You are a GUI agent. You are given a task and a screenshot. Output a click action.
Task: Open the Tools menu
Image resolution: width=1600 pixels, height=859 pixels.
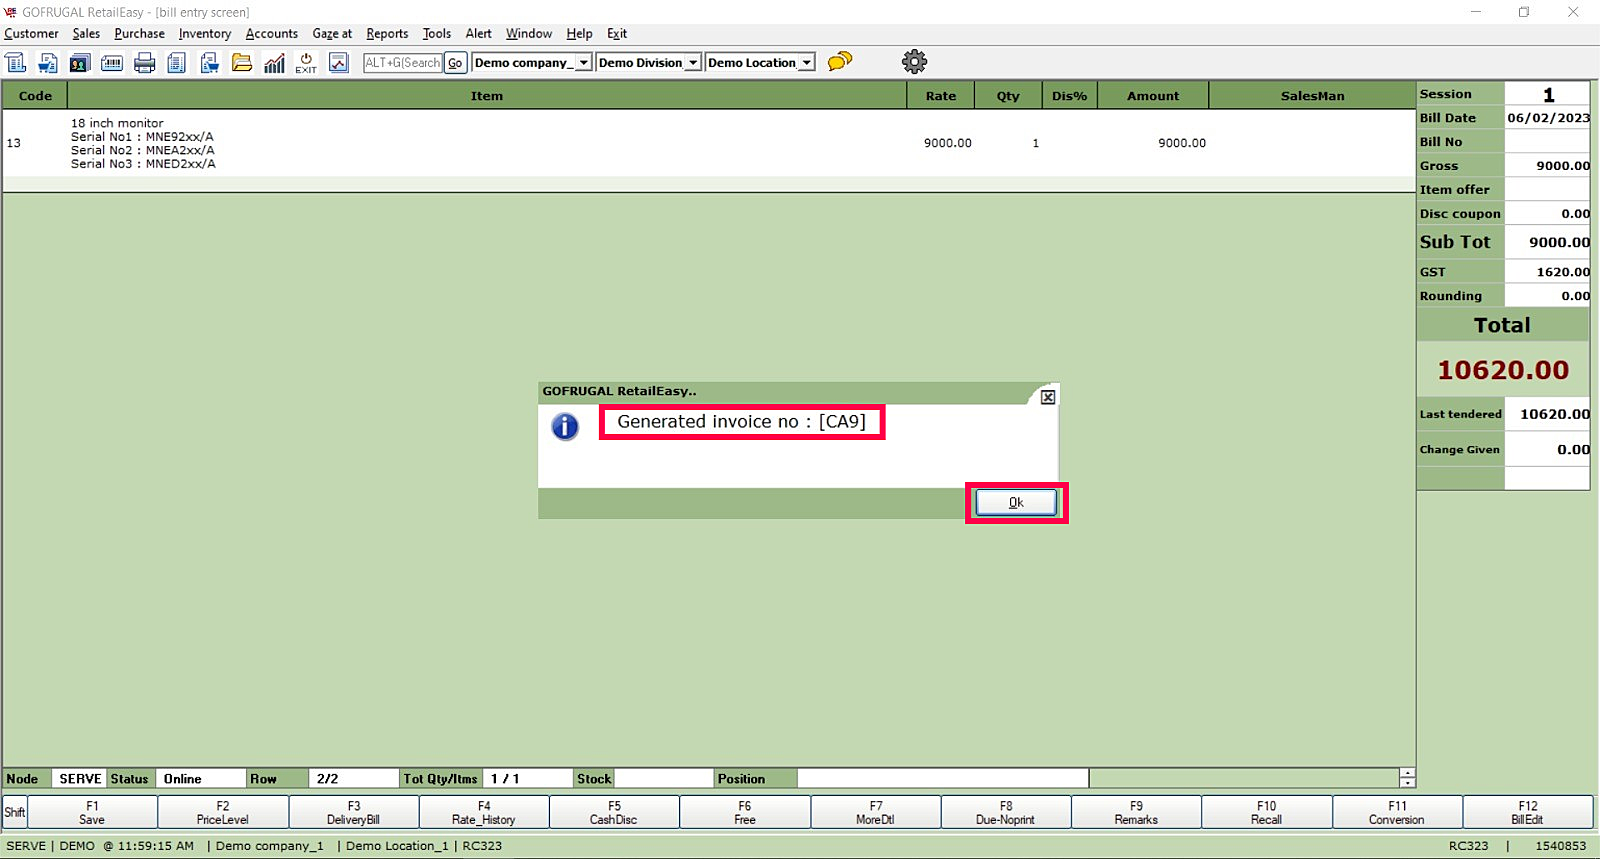[x=437, y=34]
